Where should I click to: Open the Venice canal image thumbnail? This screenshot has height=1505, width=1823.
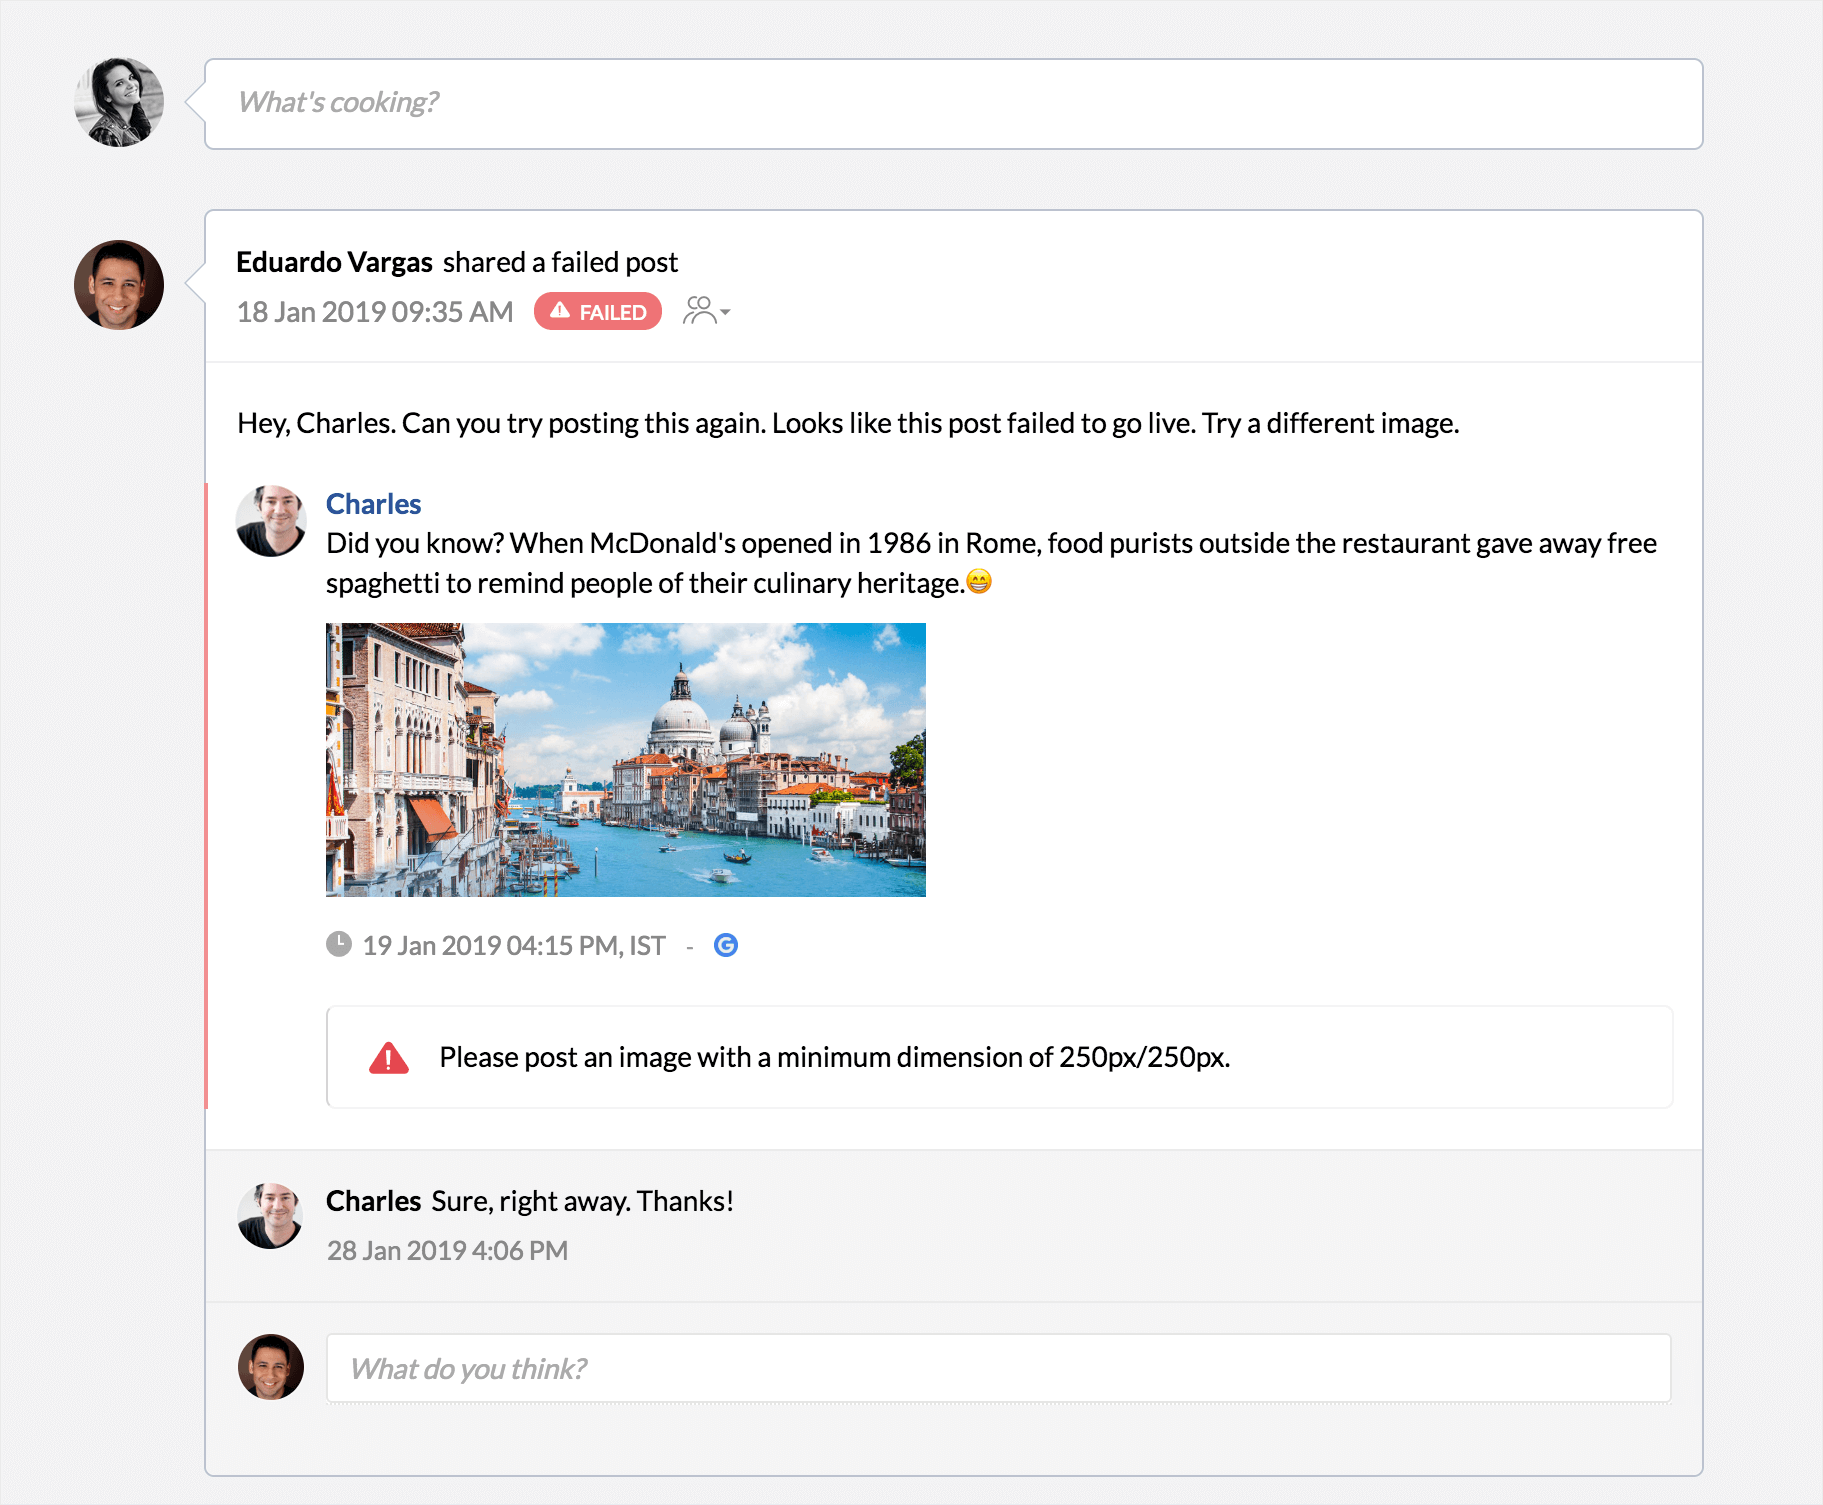point(626,760)
